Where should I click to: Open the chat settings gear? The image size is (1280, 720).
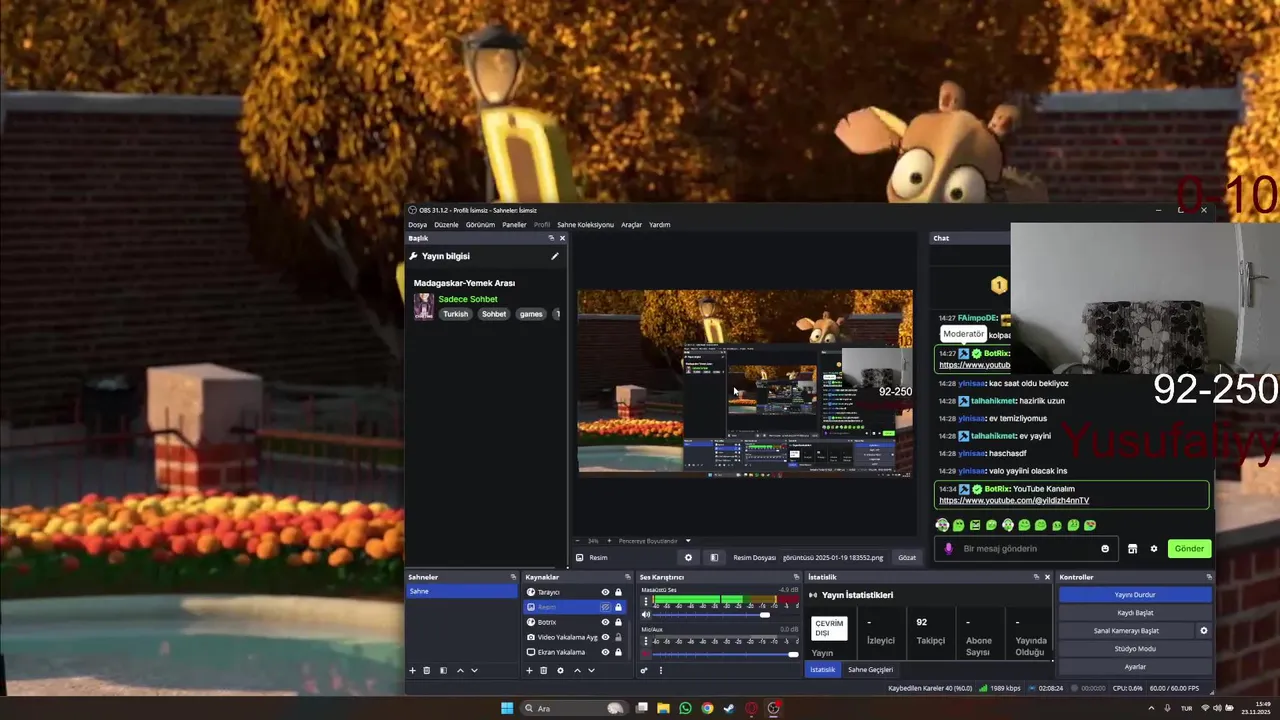[1154, 548]
